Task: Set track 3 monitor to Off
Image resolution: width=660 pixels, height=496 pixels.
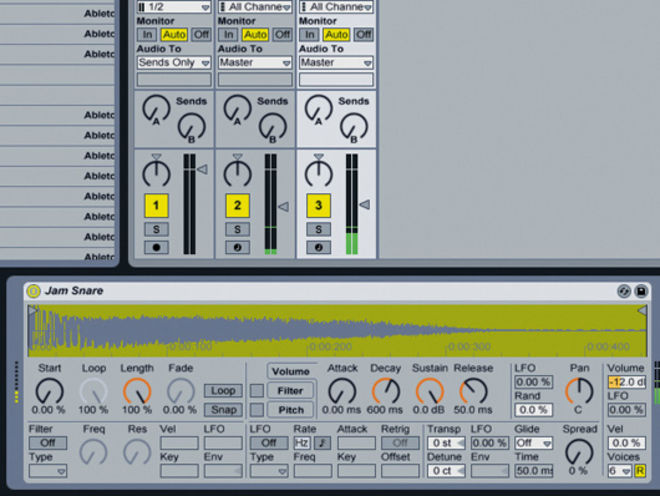Action: coord(364,35)
